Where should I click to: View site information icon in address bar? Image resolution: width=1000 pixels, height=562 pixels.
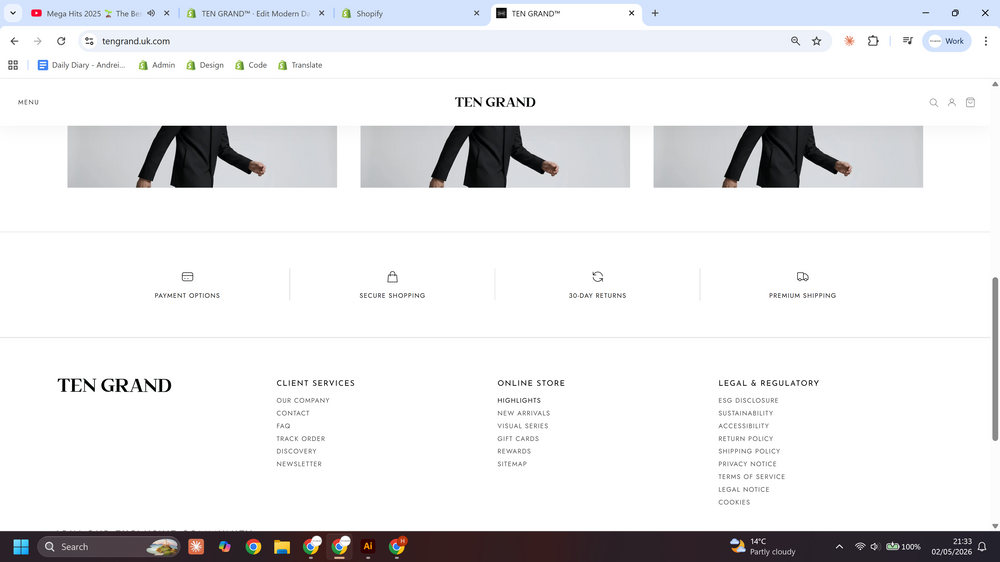point(89,41)
